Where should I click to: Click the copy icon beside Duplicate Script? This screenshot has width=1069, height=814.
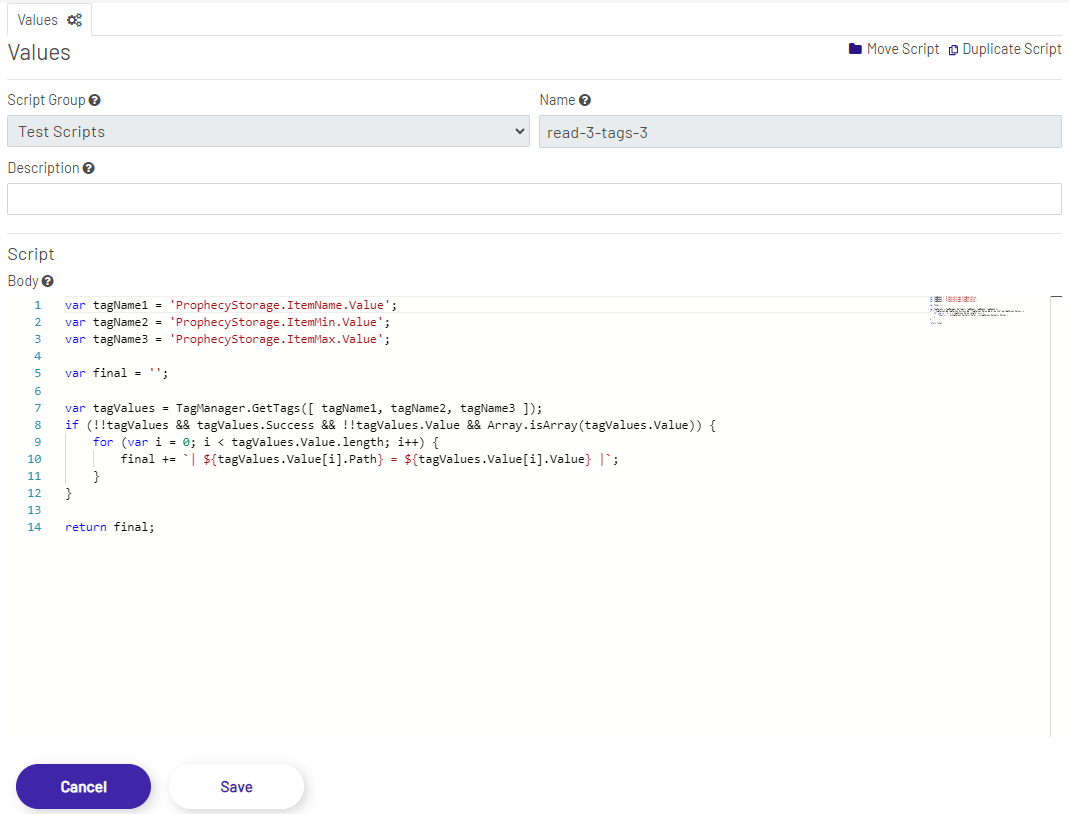(x=953, y=49)
